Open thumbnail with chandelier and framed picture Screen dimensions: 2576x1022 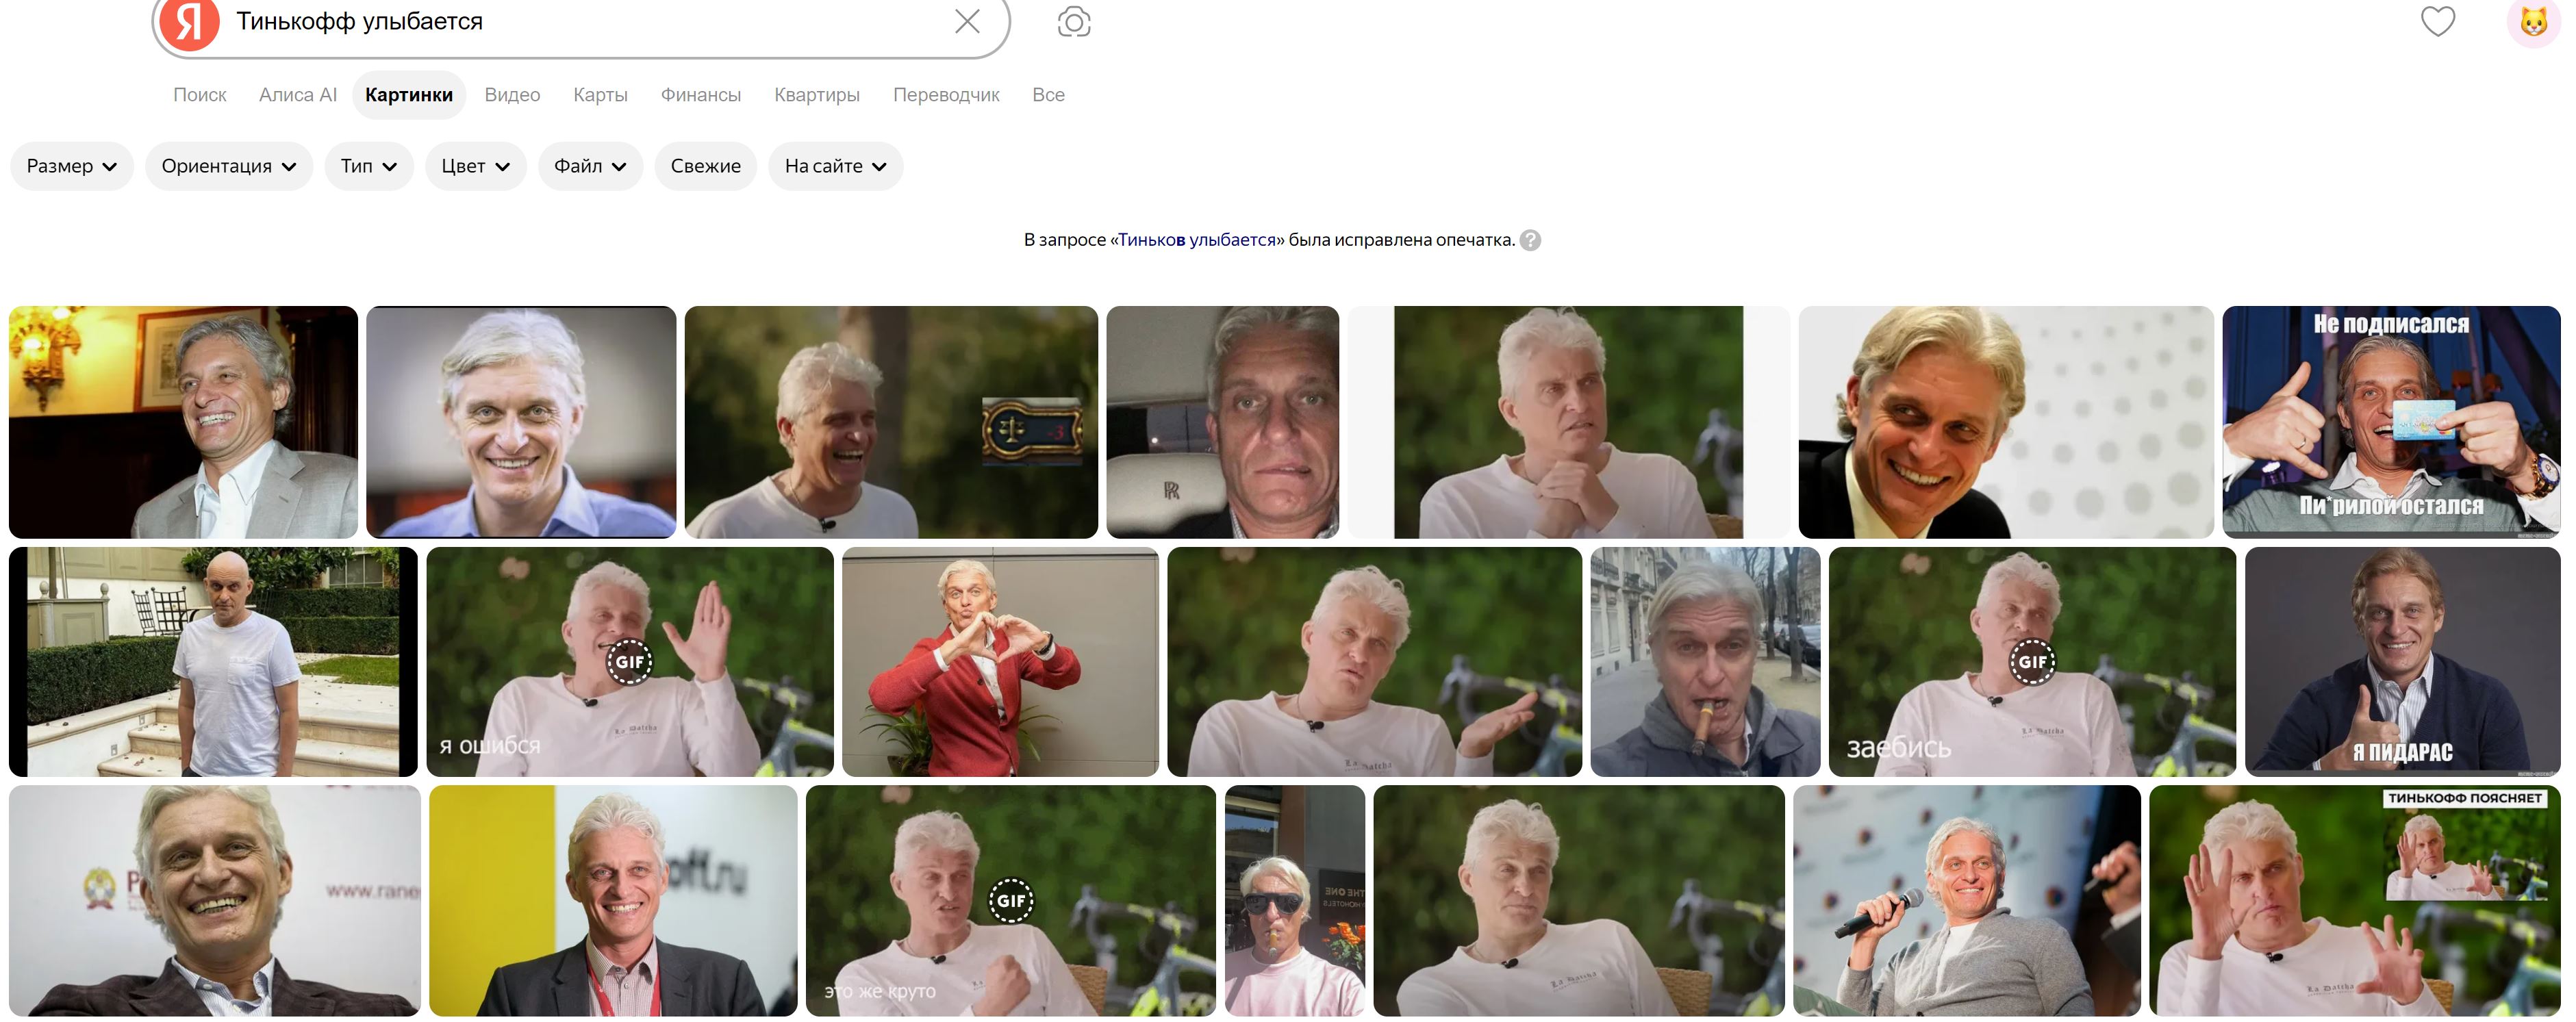pos(183,422)
